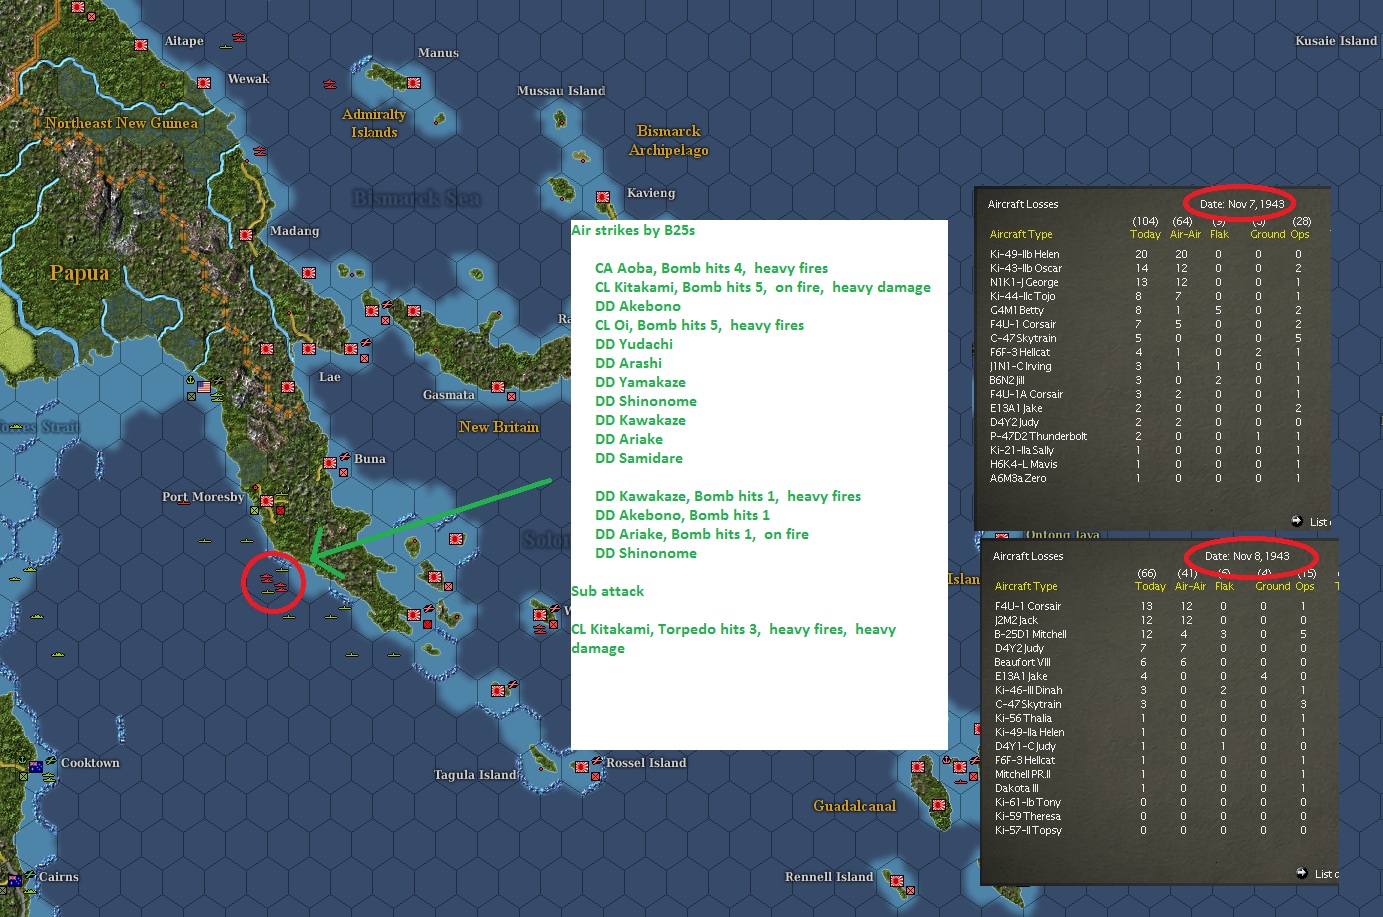The width and height of the screenshot is (1383, 917).
Task: Sort Nov 8 losses by Flak column
Action: coord(1224,586)
